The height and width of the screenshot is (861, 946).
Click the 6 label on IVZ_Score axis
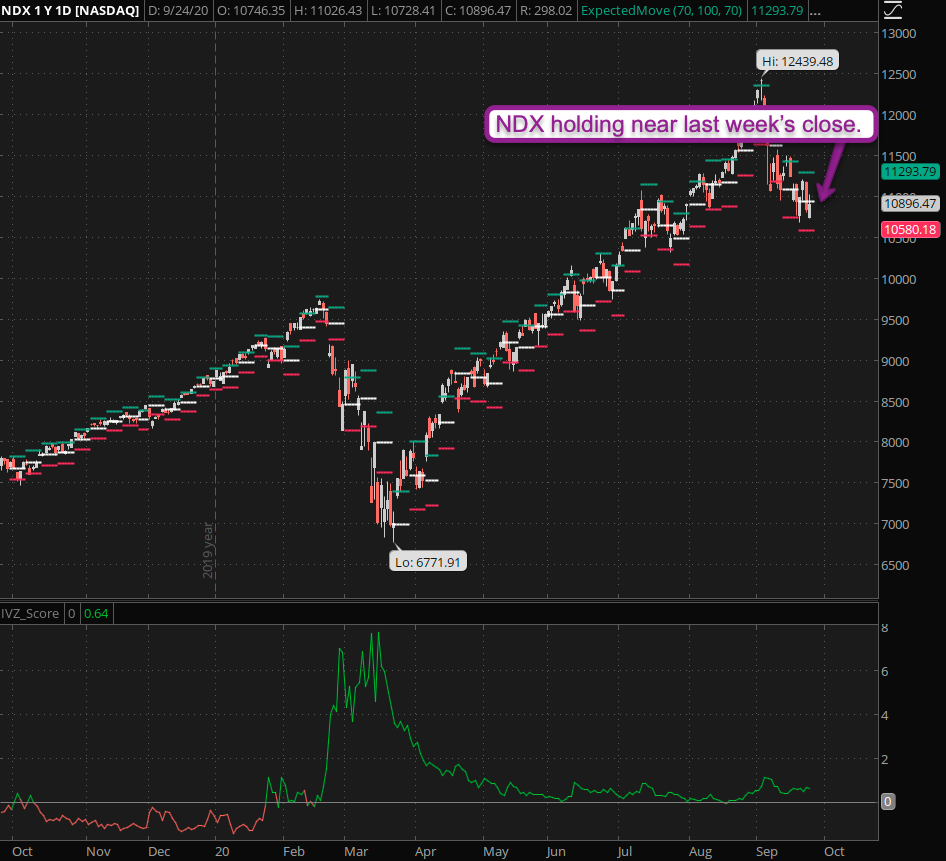(x=885, y=671)
